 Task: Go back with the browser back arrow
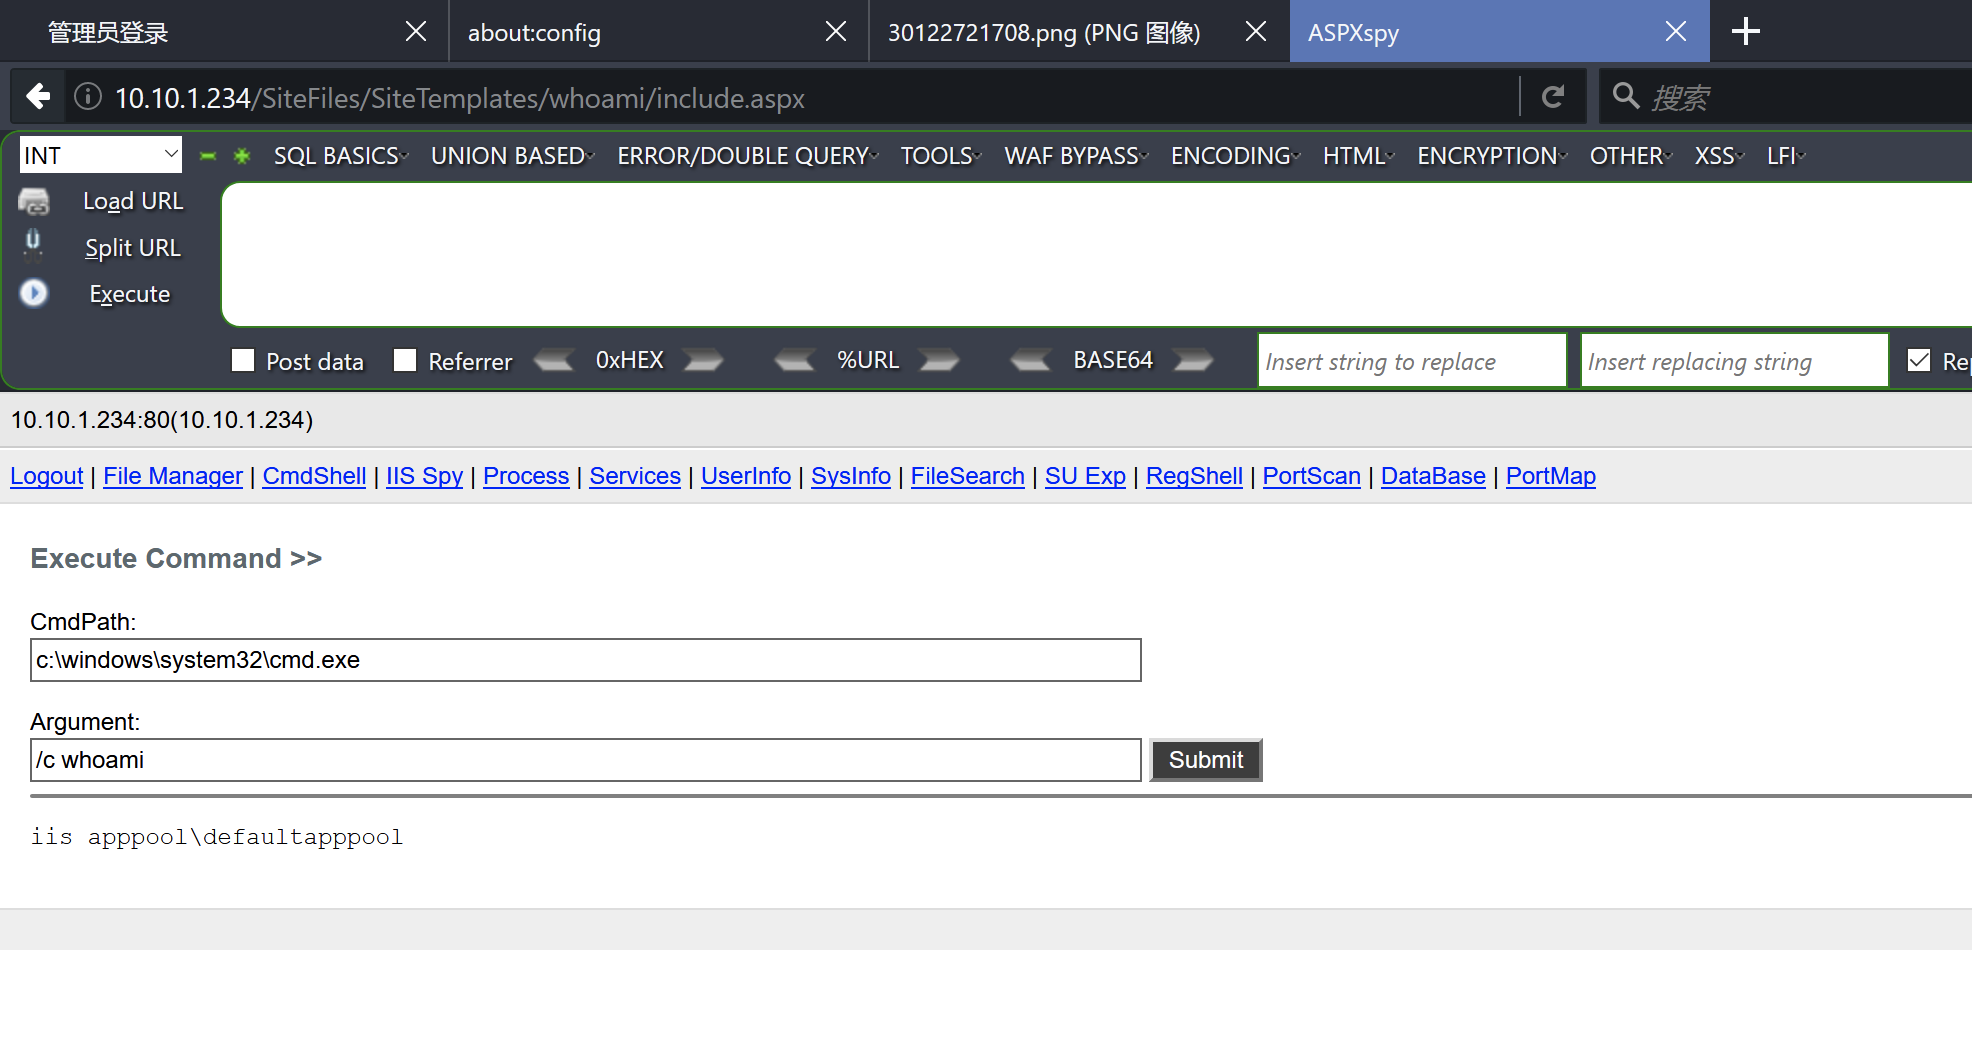[38, 97]
